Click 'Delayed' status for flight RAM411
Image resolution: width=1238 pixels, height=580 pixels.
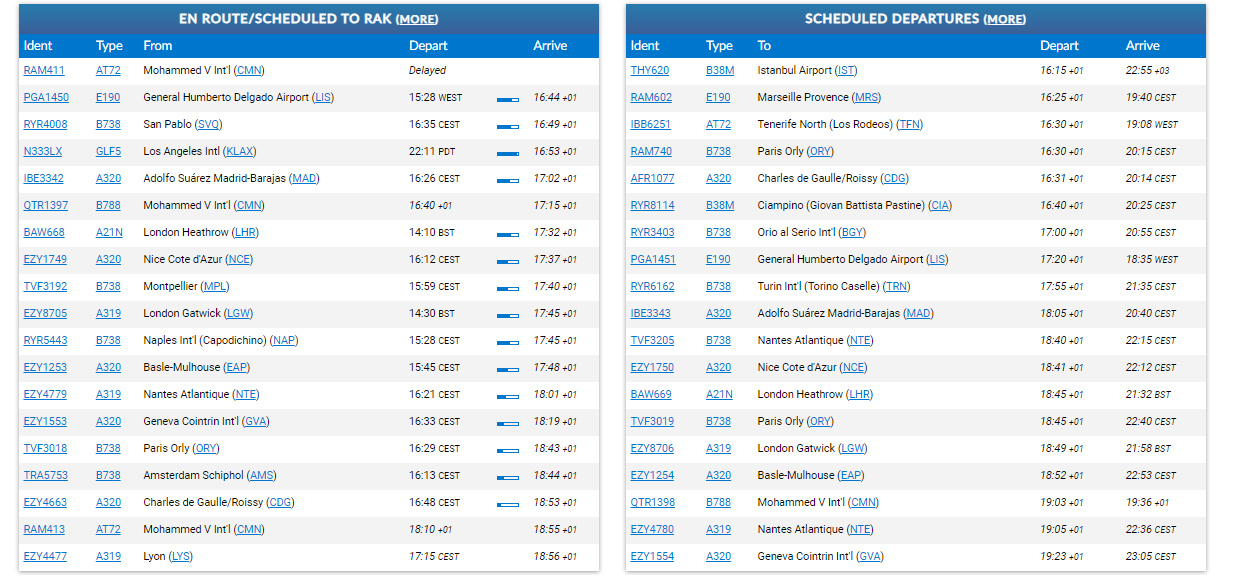coord(427,71)
